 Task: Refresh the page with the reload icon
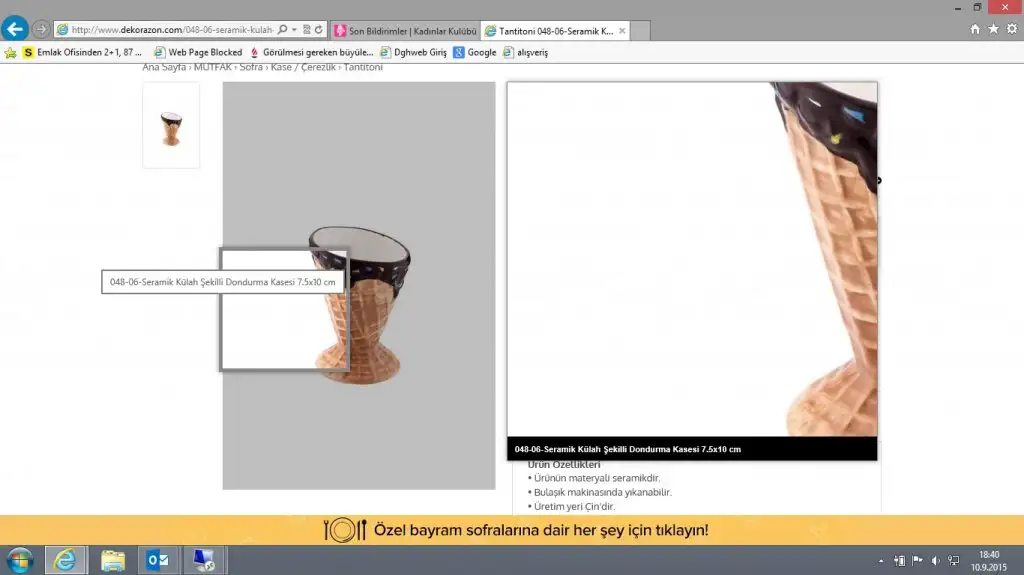[318, 30]
